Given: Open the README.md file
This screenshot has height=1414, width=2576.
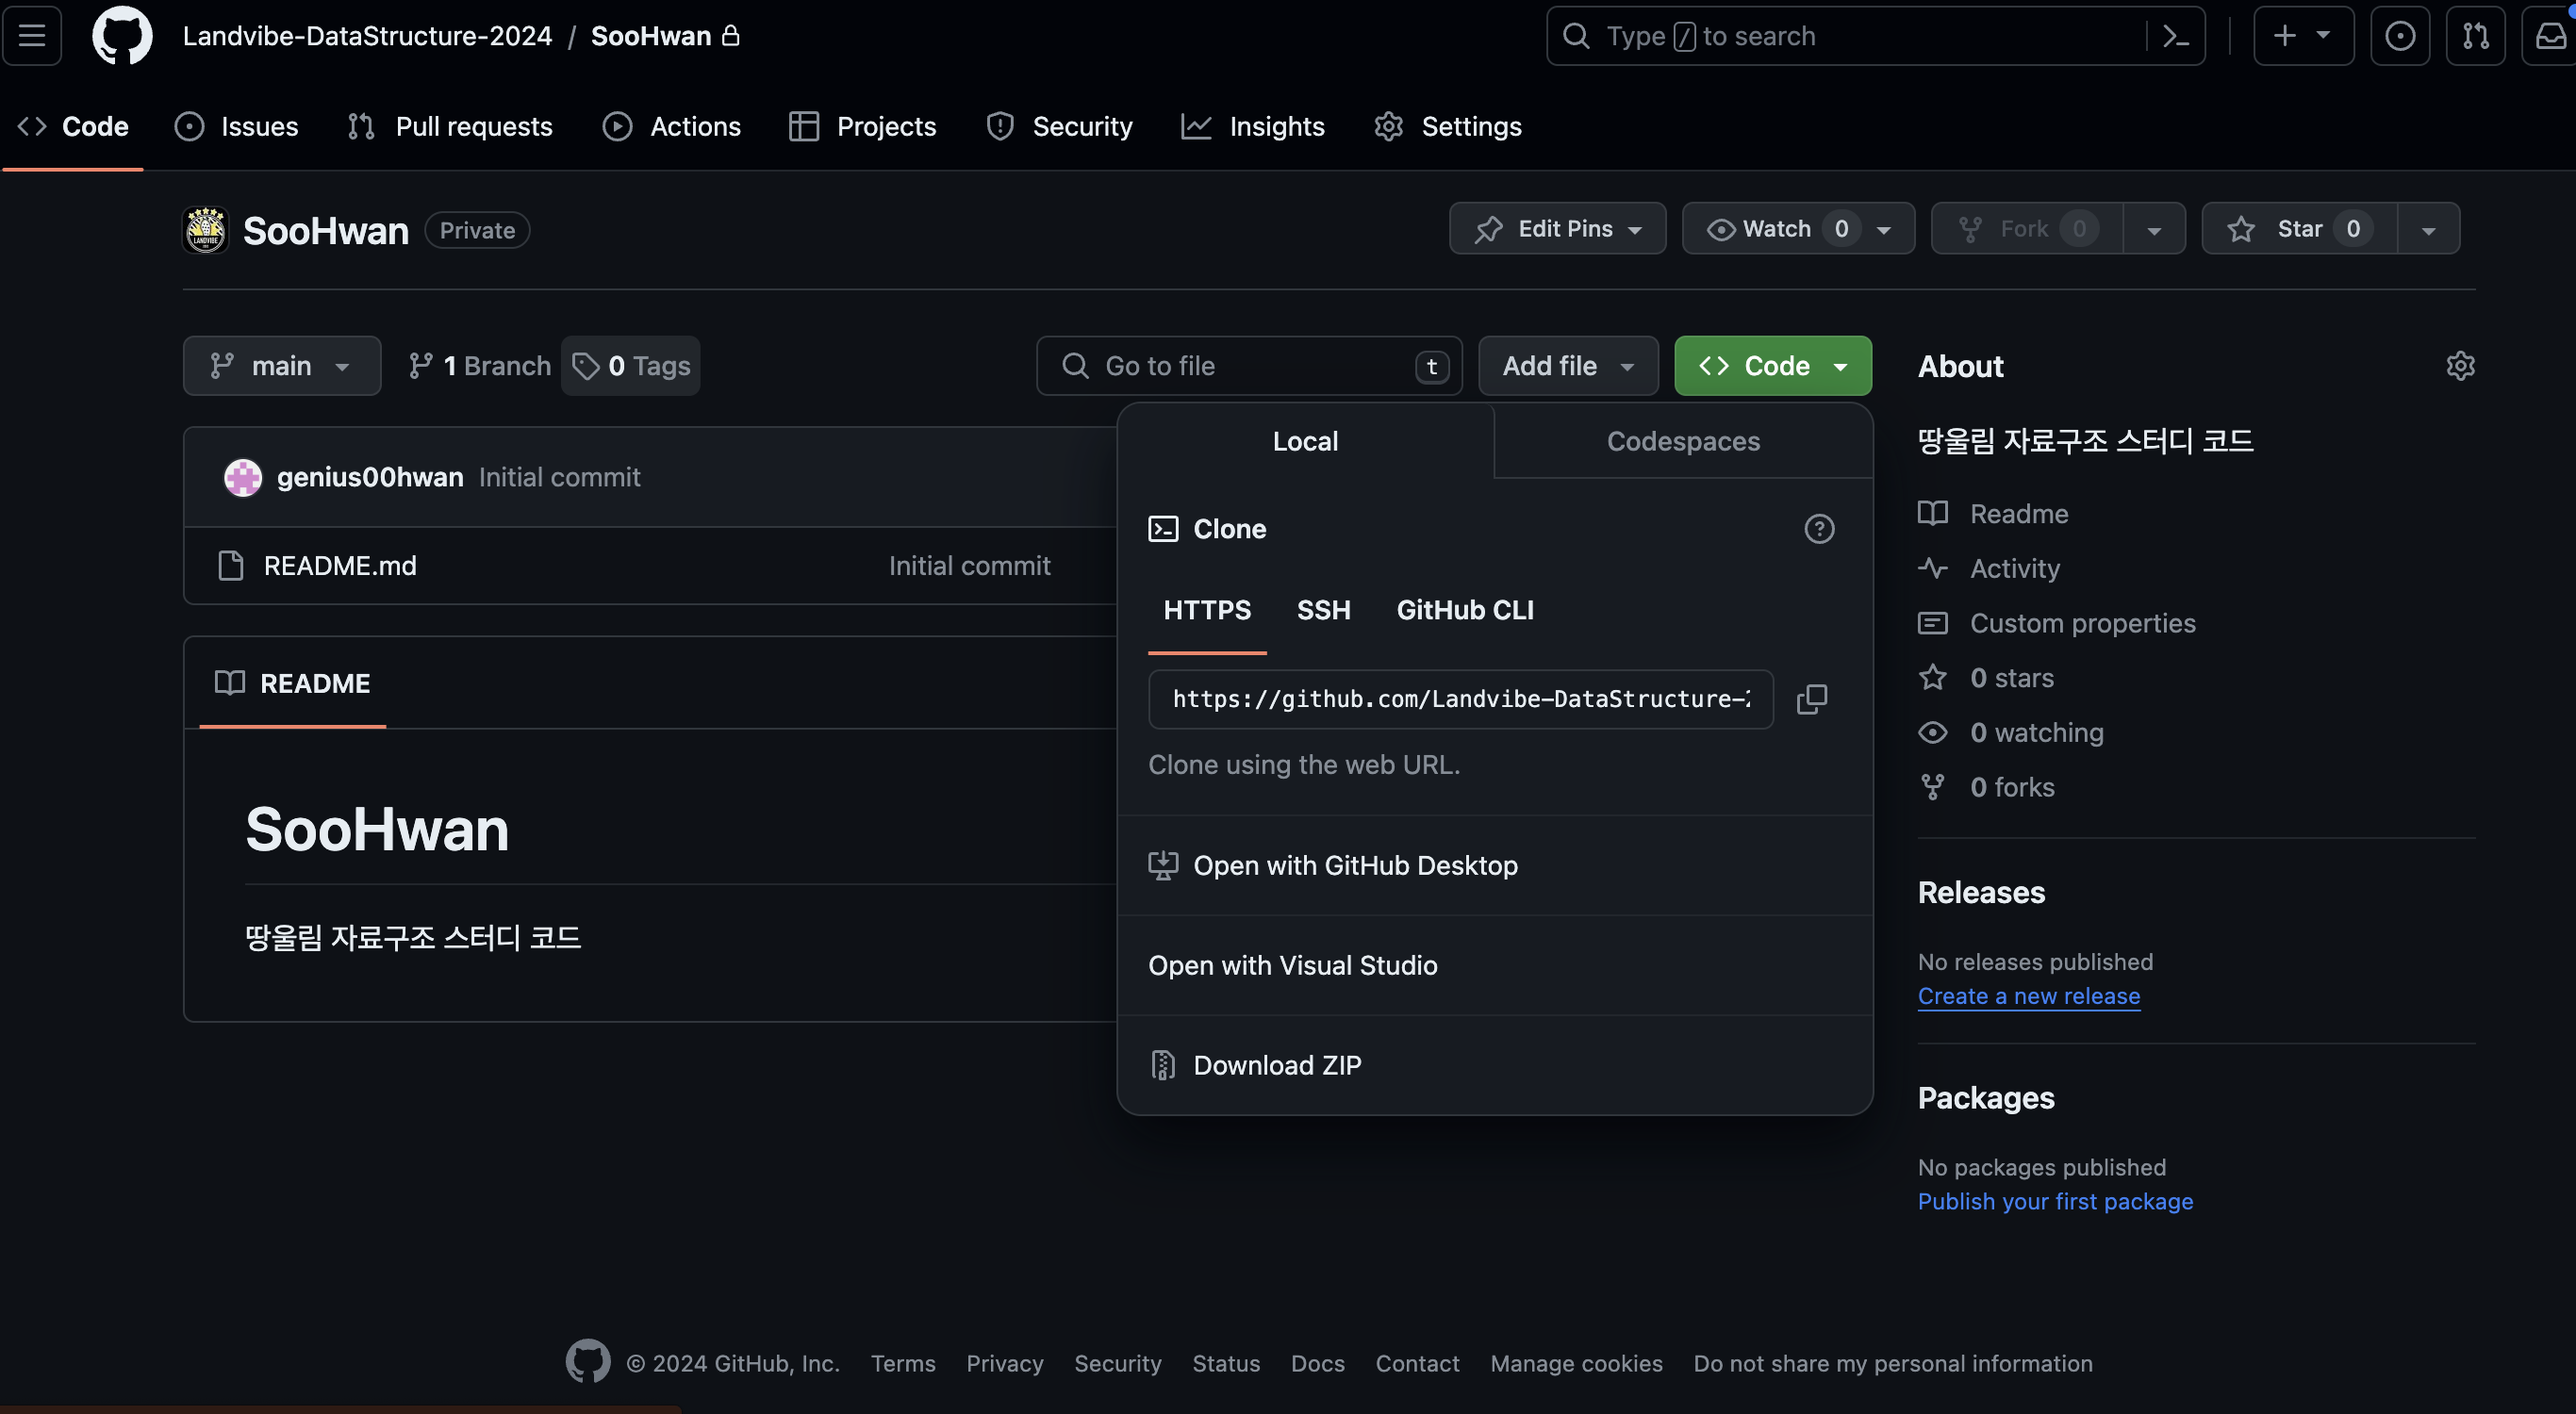Looking at the screenshot, I should (340, 566).
